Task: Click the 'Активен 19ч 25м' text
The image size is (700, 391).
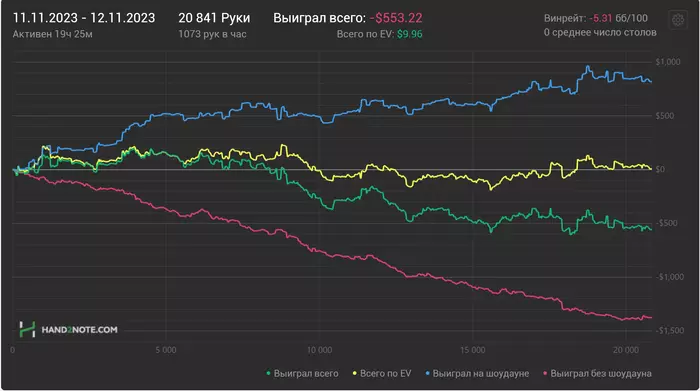Action: tap(53, 34)
